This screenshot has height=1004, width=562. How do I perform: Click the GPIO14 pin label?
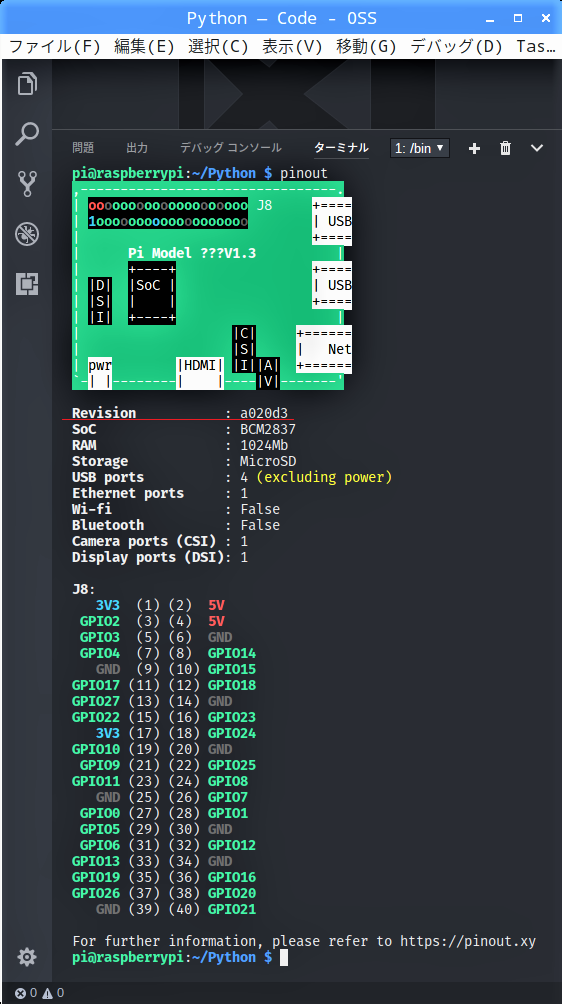click(232, 653)
